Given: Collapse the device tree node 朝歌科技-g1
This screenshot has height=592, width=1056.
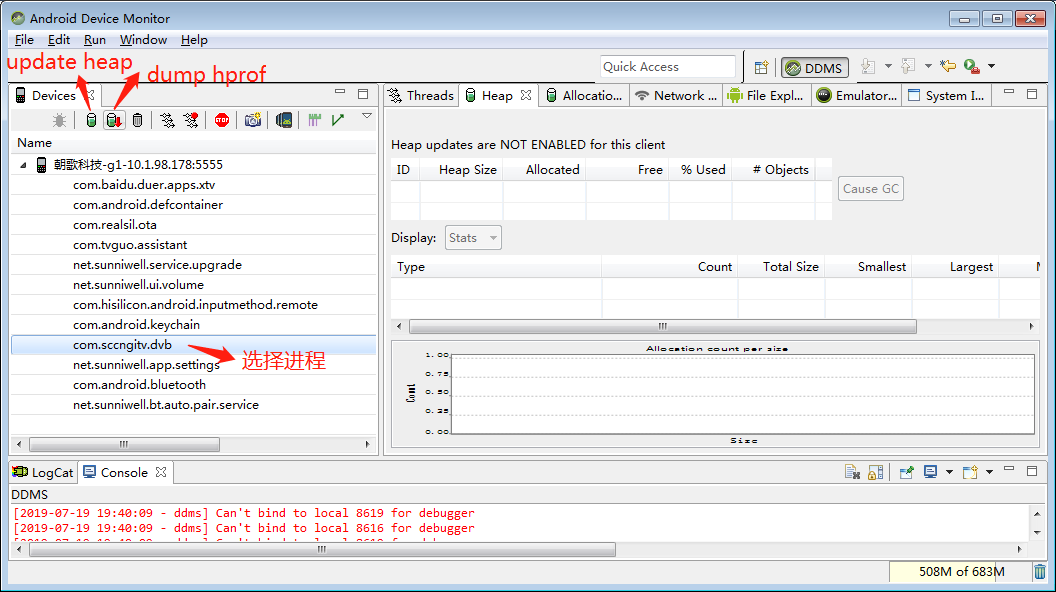Looking at the screenshot, I should pyautogui.click(x=23, y=164).
